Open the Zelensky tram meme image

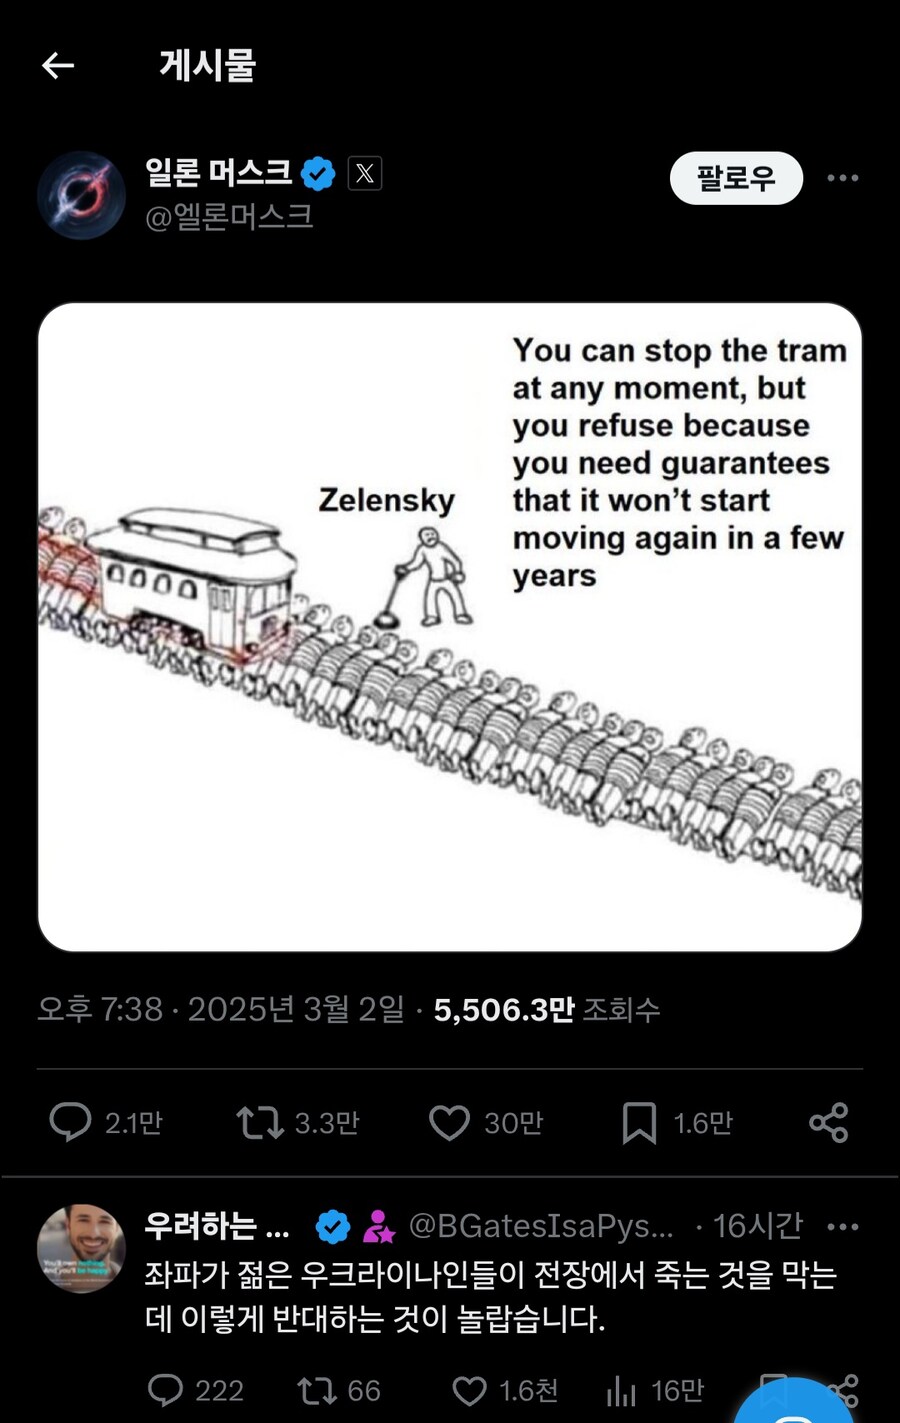pos(450,627)
